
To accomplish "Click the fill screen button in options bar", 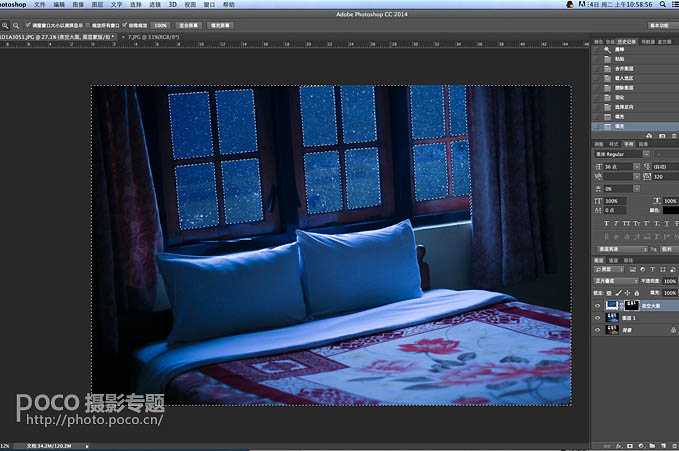I will point(220,26).
